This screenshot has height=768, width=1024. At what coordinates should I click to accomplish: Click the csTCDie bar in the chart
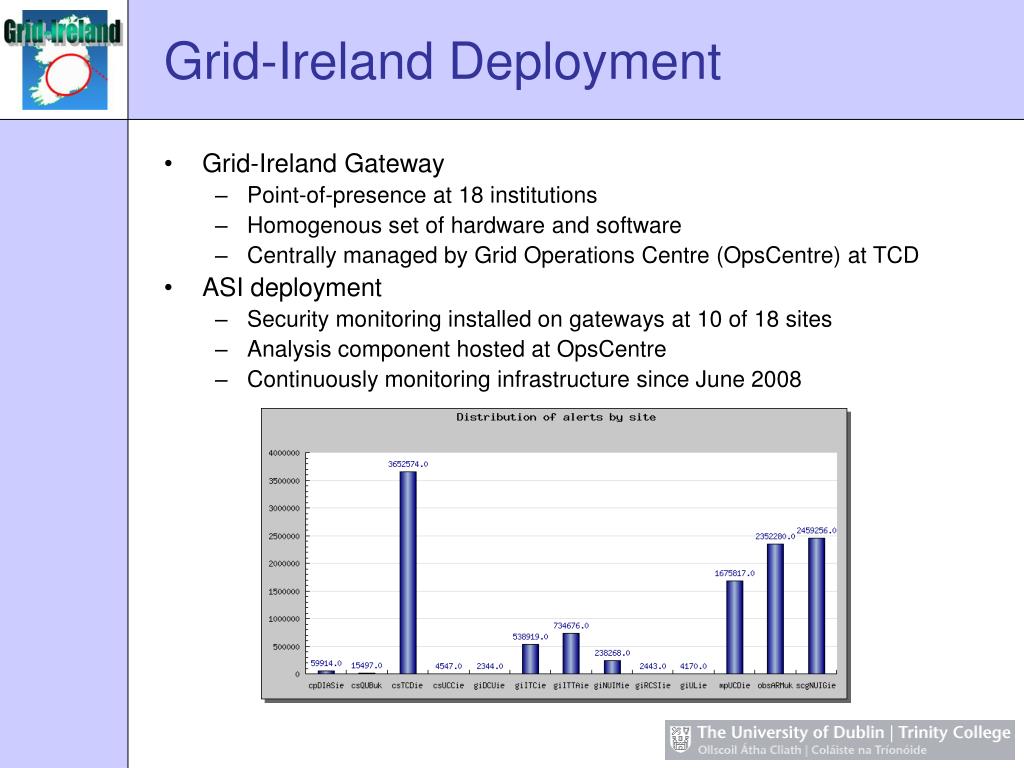pos(408,572)
